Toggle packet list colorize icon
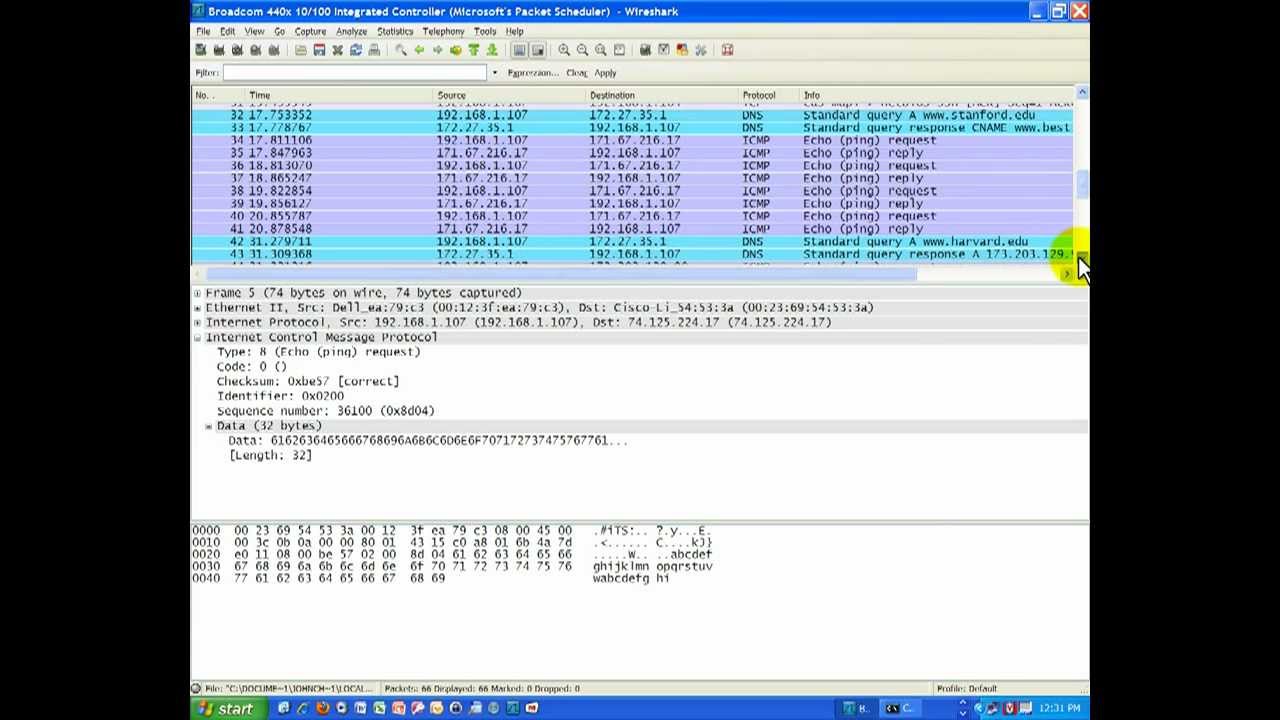 point(519,50)
